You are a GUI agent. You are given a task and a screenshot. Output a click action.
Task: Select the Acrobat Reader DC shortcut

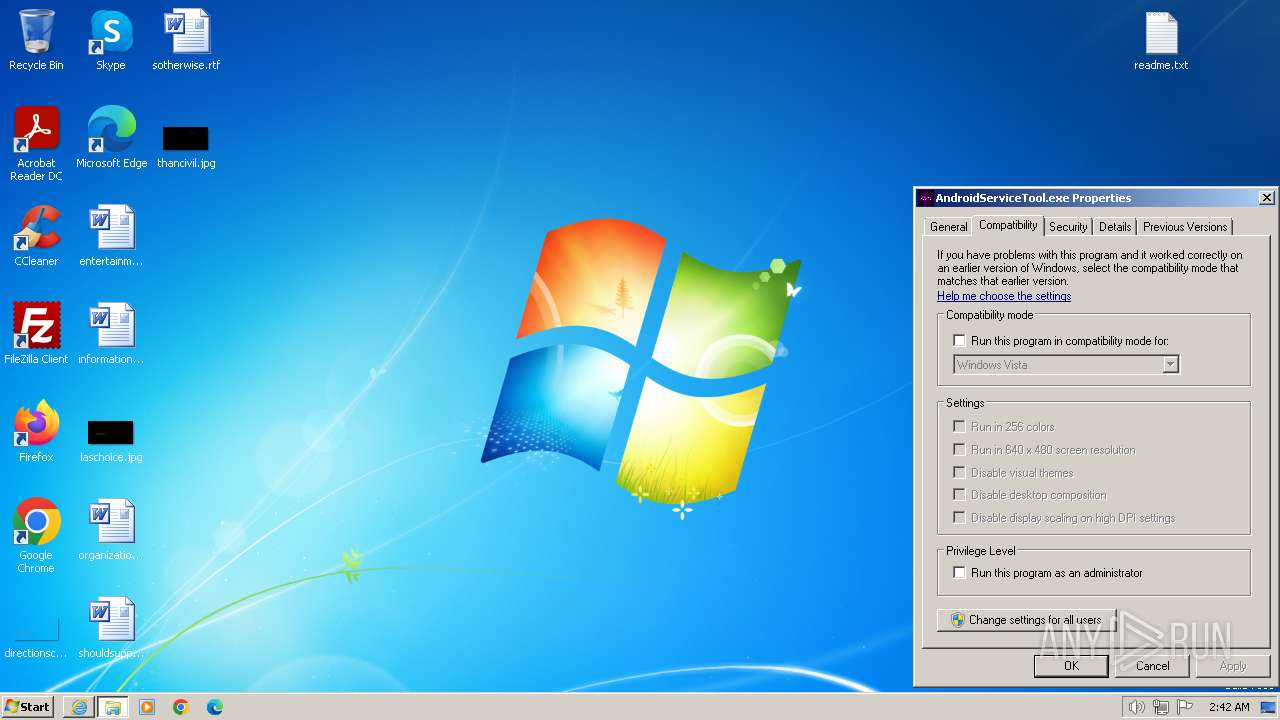click(36, 144)
